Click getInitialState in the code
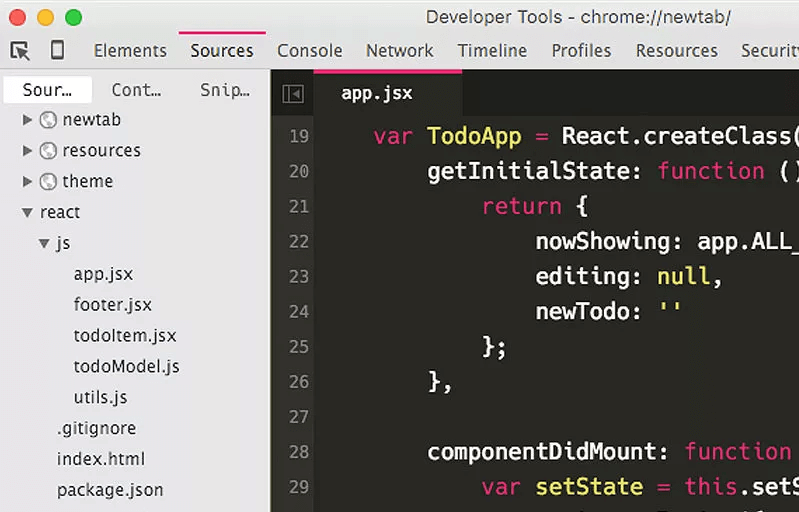This screenshot has width=799, height=512. pos(529,171)
